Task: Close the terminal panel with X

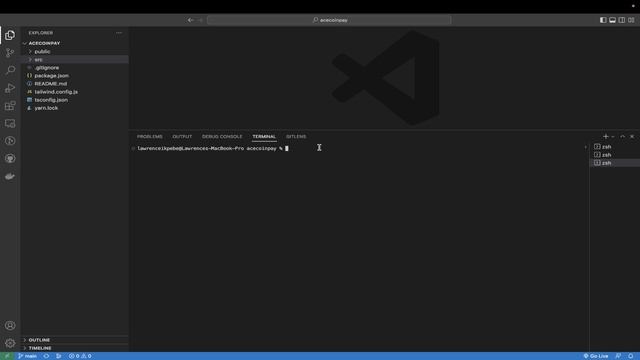Action: point(632,136)
